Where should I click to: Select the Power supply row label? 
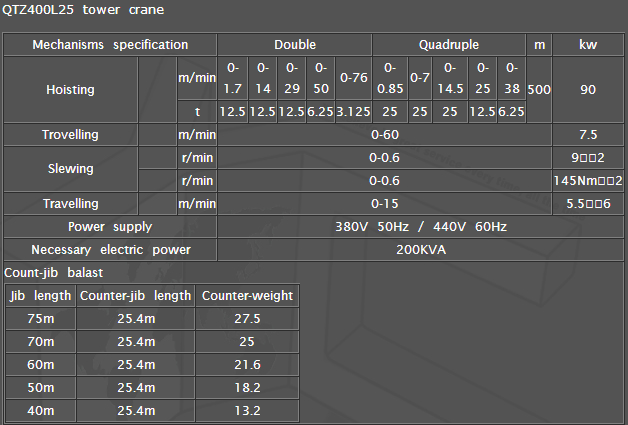click(x=110, y=227)
